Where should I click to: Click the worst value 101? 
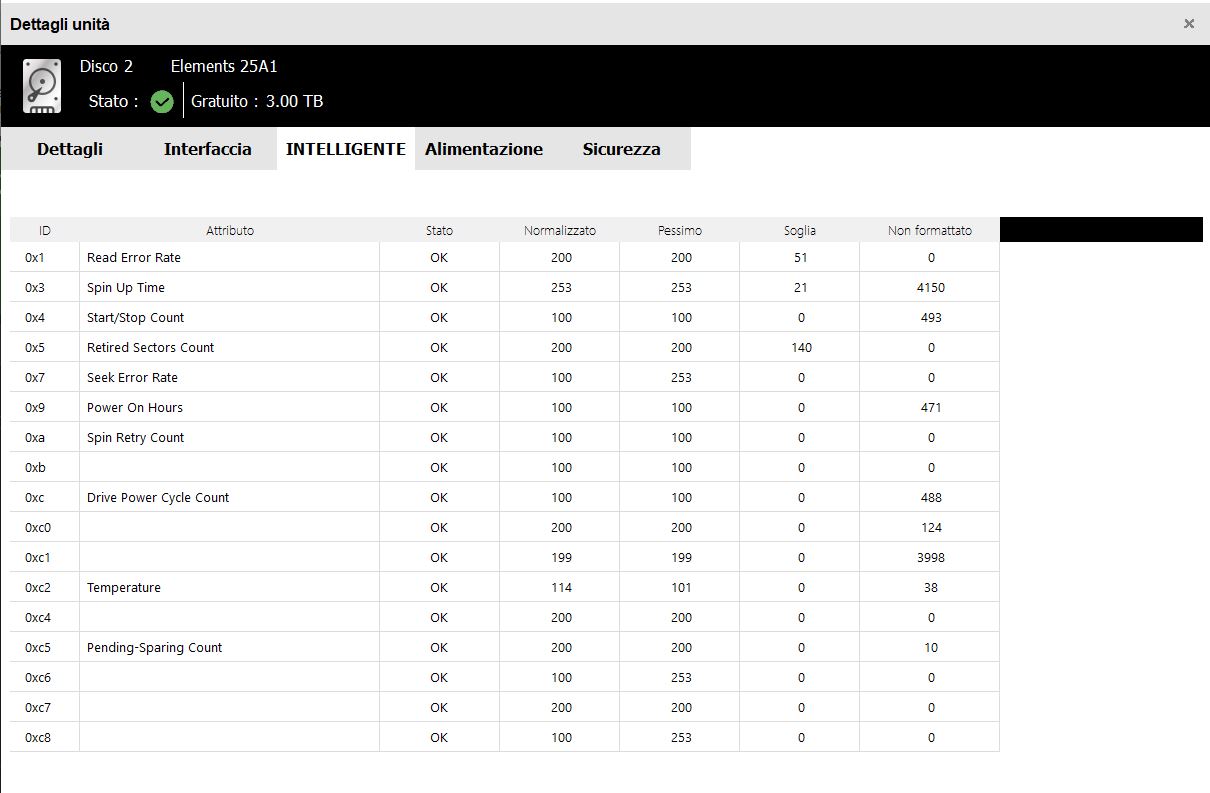pyautogui.click(x=682, y=587)
